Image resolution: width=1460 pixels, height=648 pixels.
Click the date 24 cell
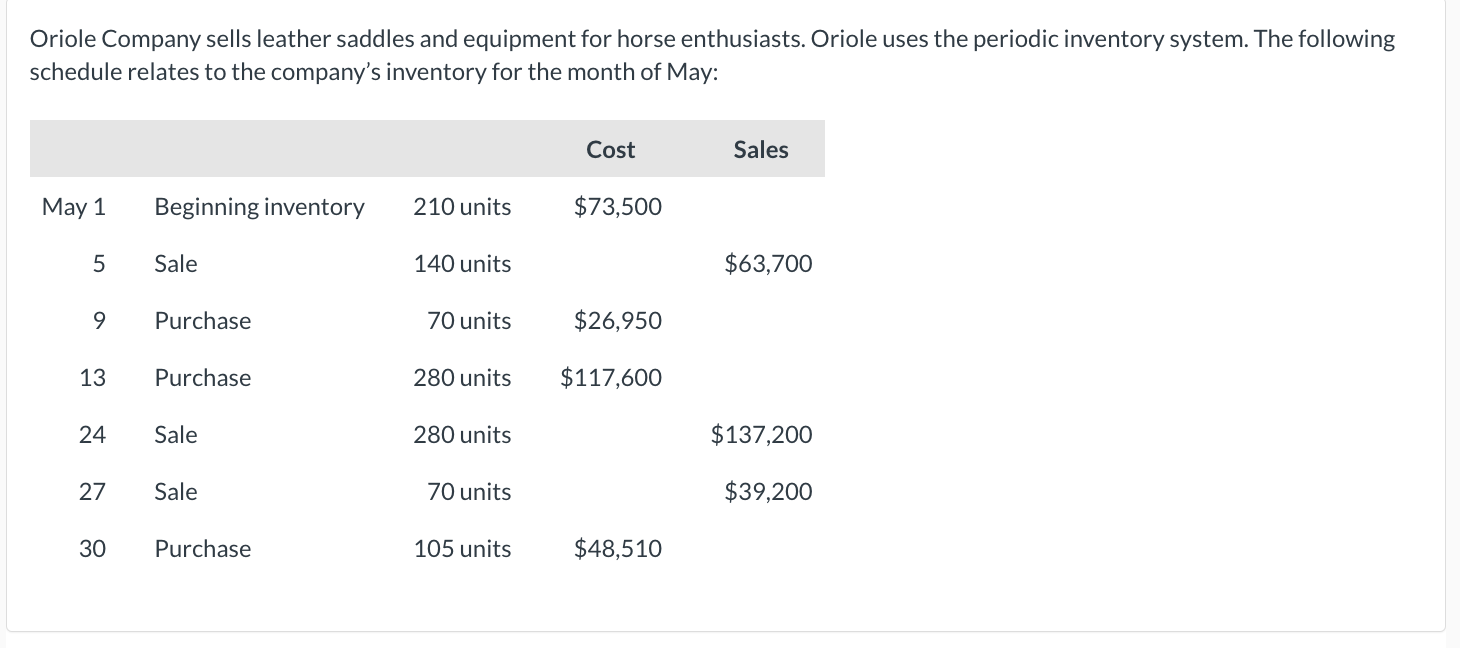click(92, 435)
